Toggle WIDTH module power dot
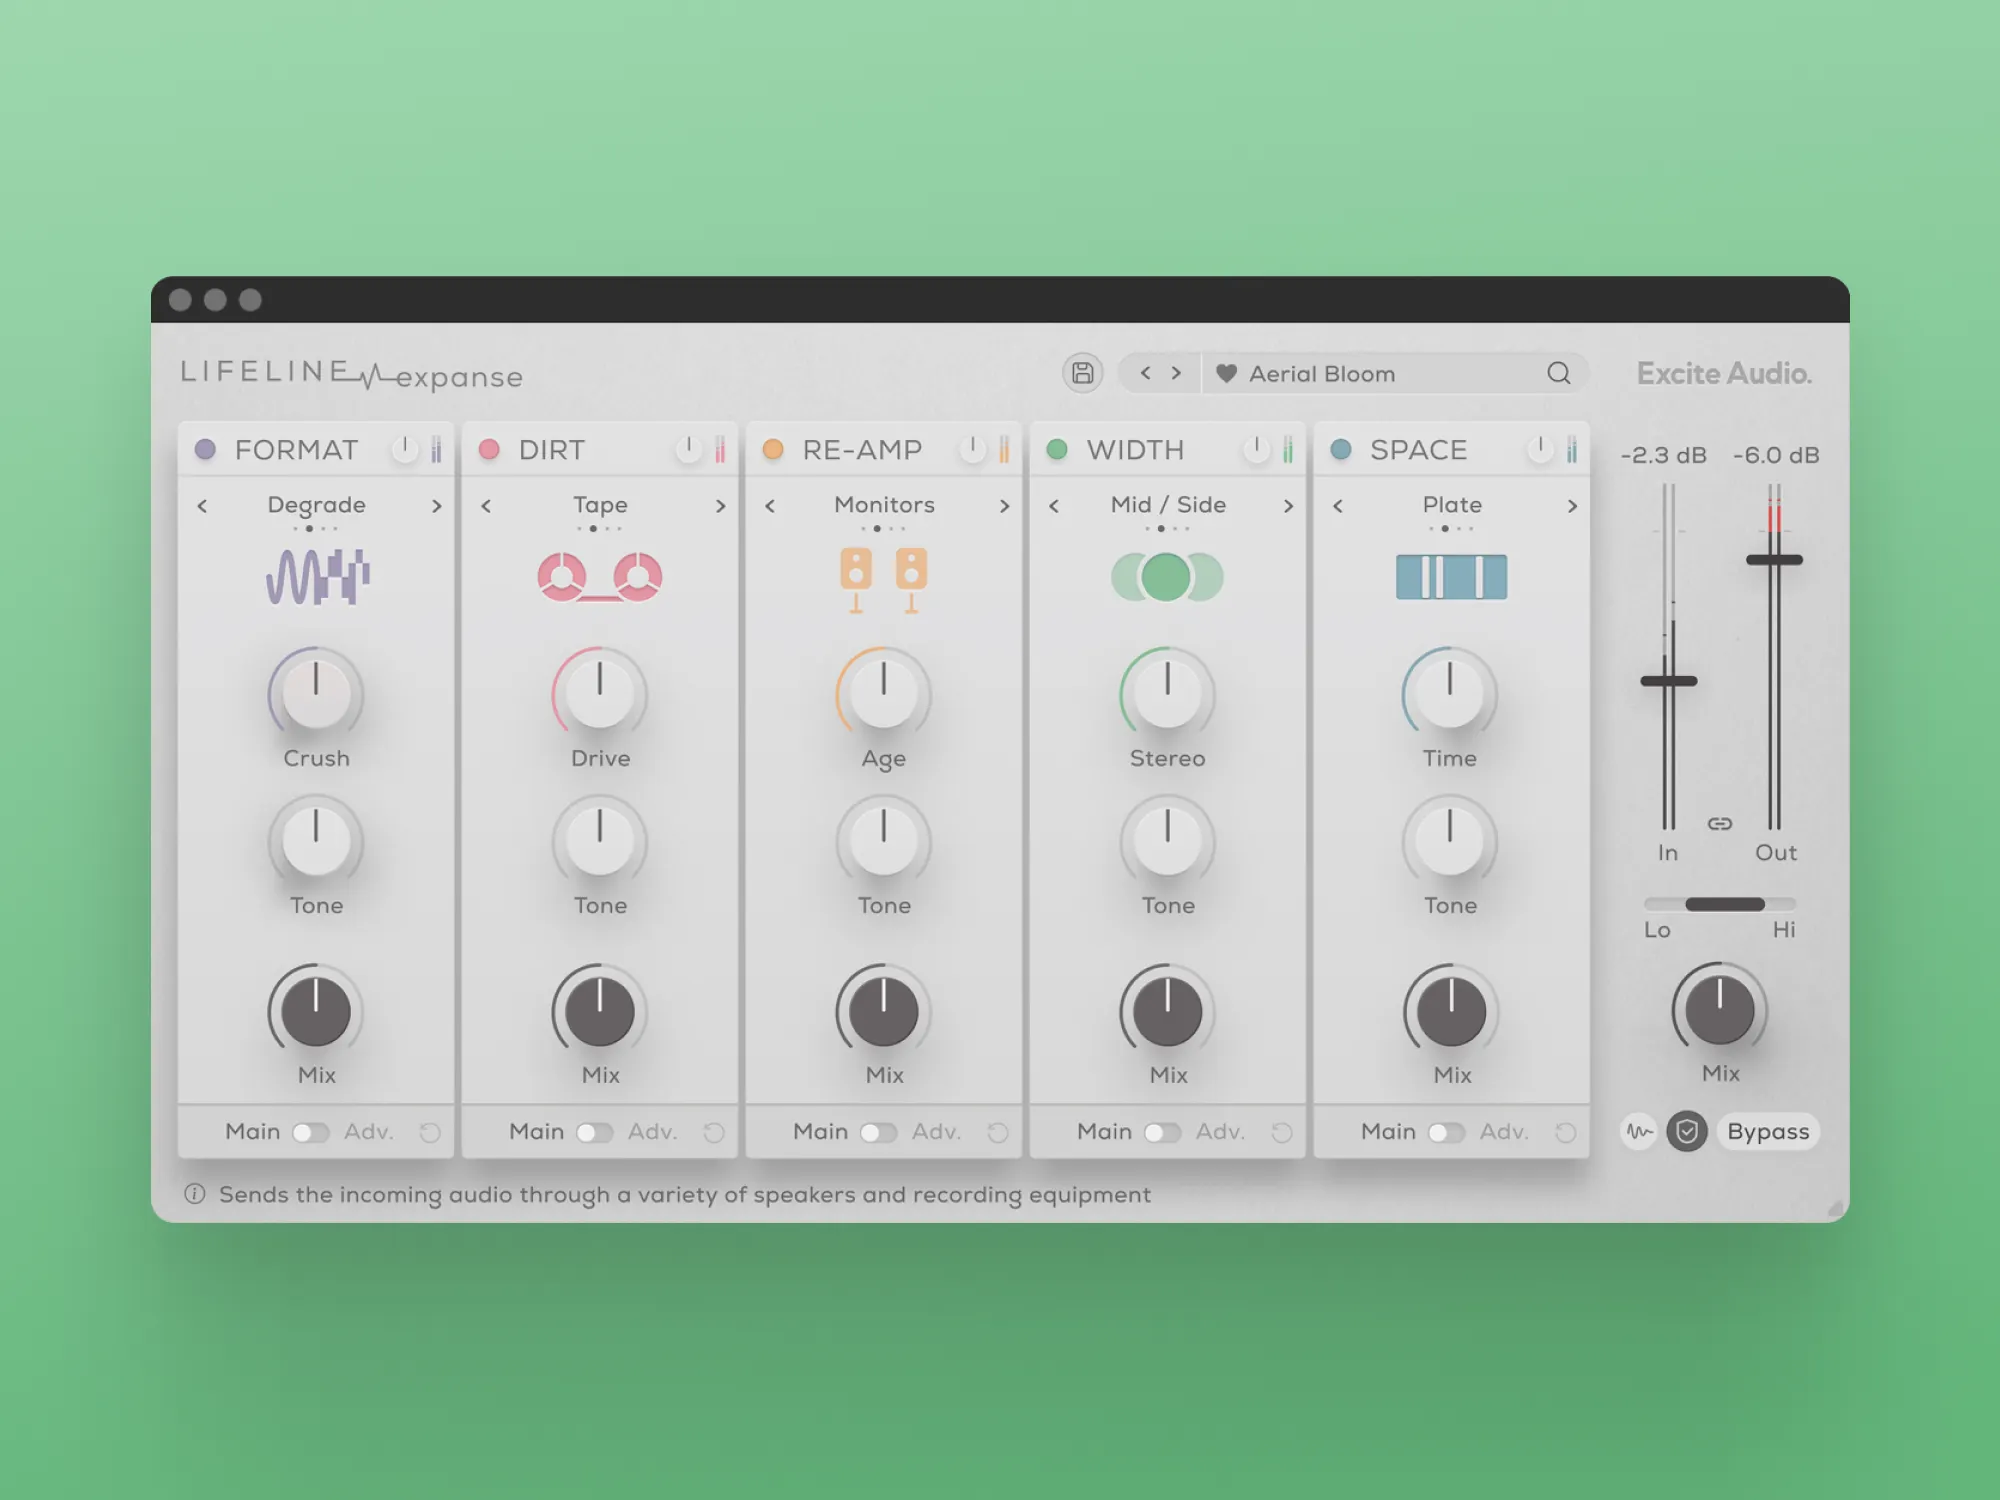The image size is (2000, 1500). (x=1057, y=450)
